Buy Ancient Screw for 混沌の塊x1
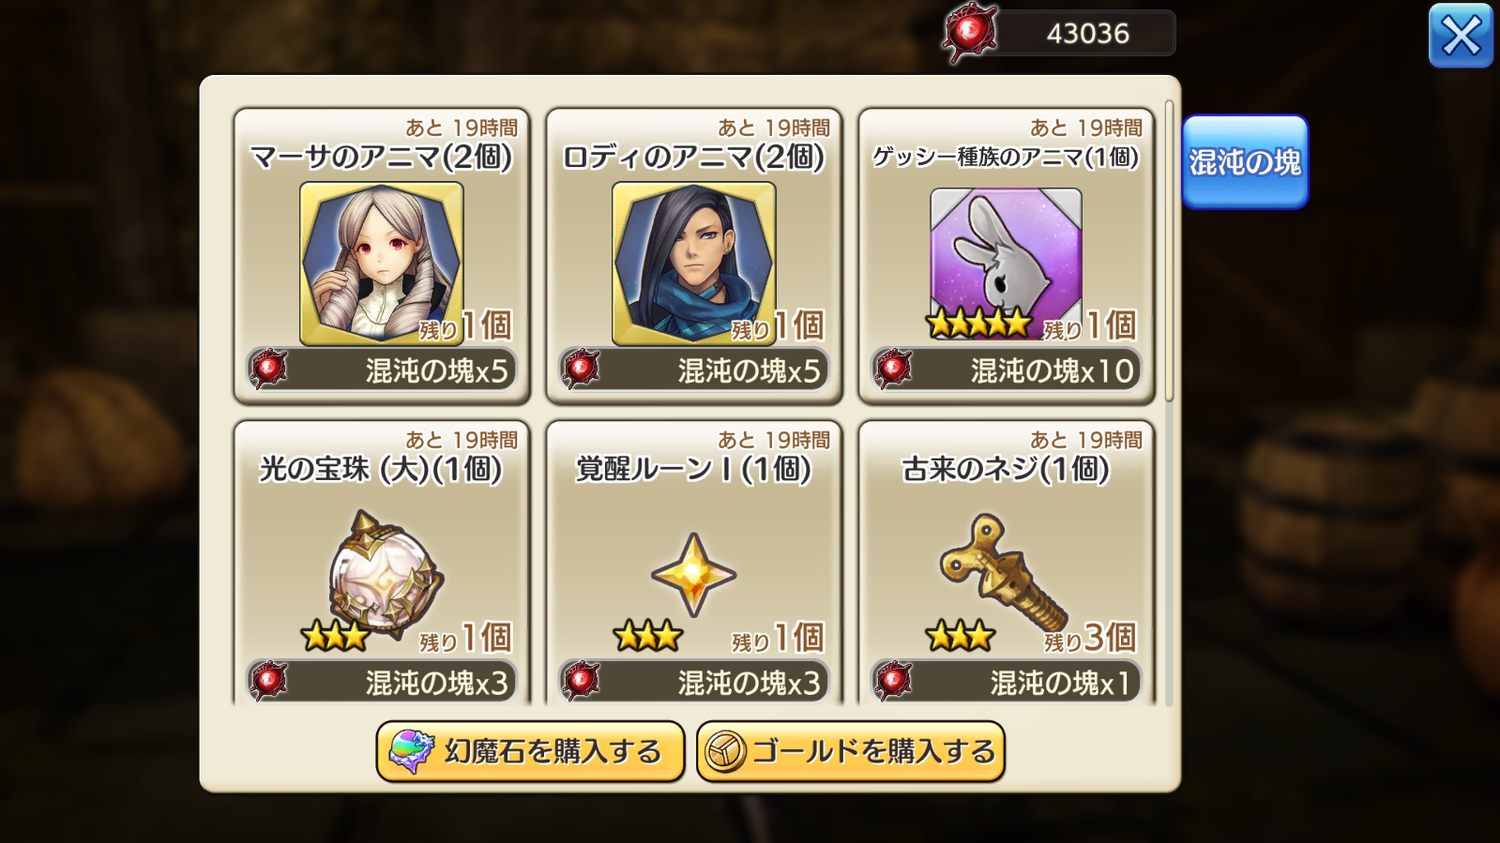This screenshot has width=1500, height=843. point(1006,682)
